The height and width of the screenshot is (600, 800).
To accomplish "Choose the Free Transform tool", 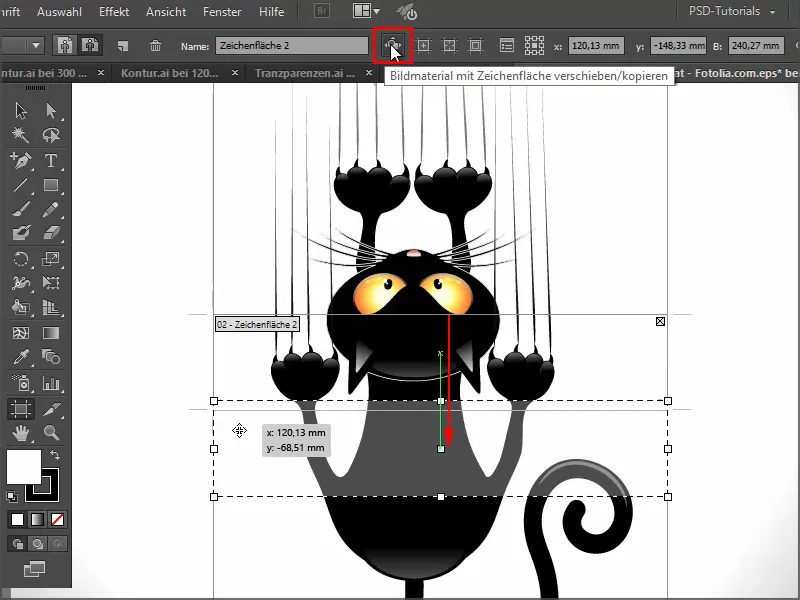I will (x=51, y=283).
